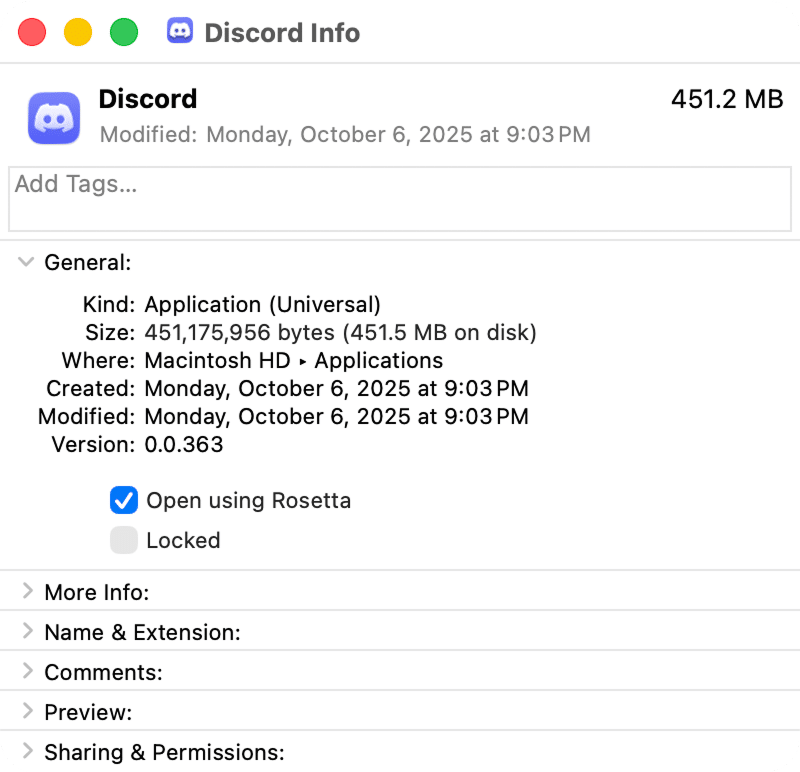Image resolution: width=800 pixels, height=772 pixels.
Task: Click the General disclosure chevron
Action: tap(25, 262)
